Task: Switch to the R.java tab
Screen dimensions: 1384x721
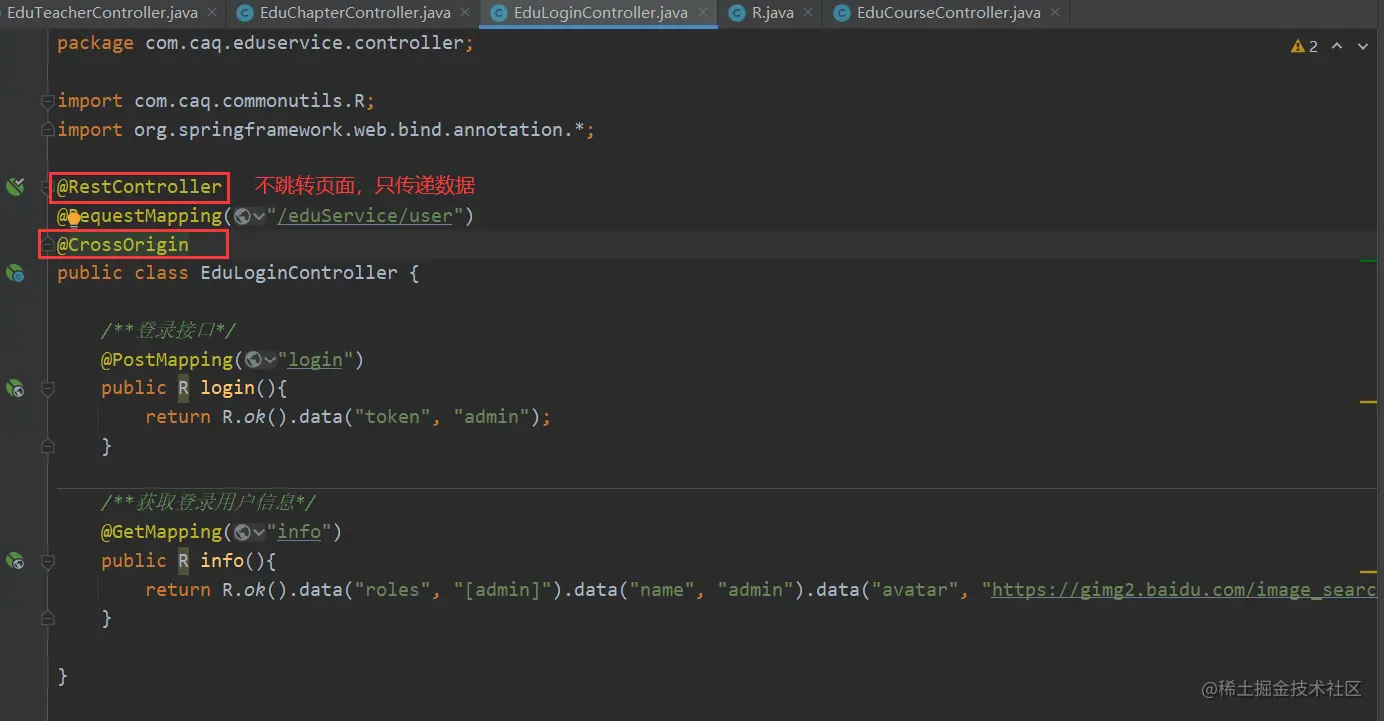Action: pyautogui.click(x=772, y=13)
